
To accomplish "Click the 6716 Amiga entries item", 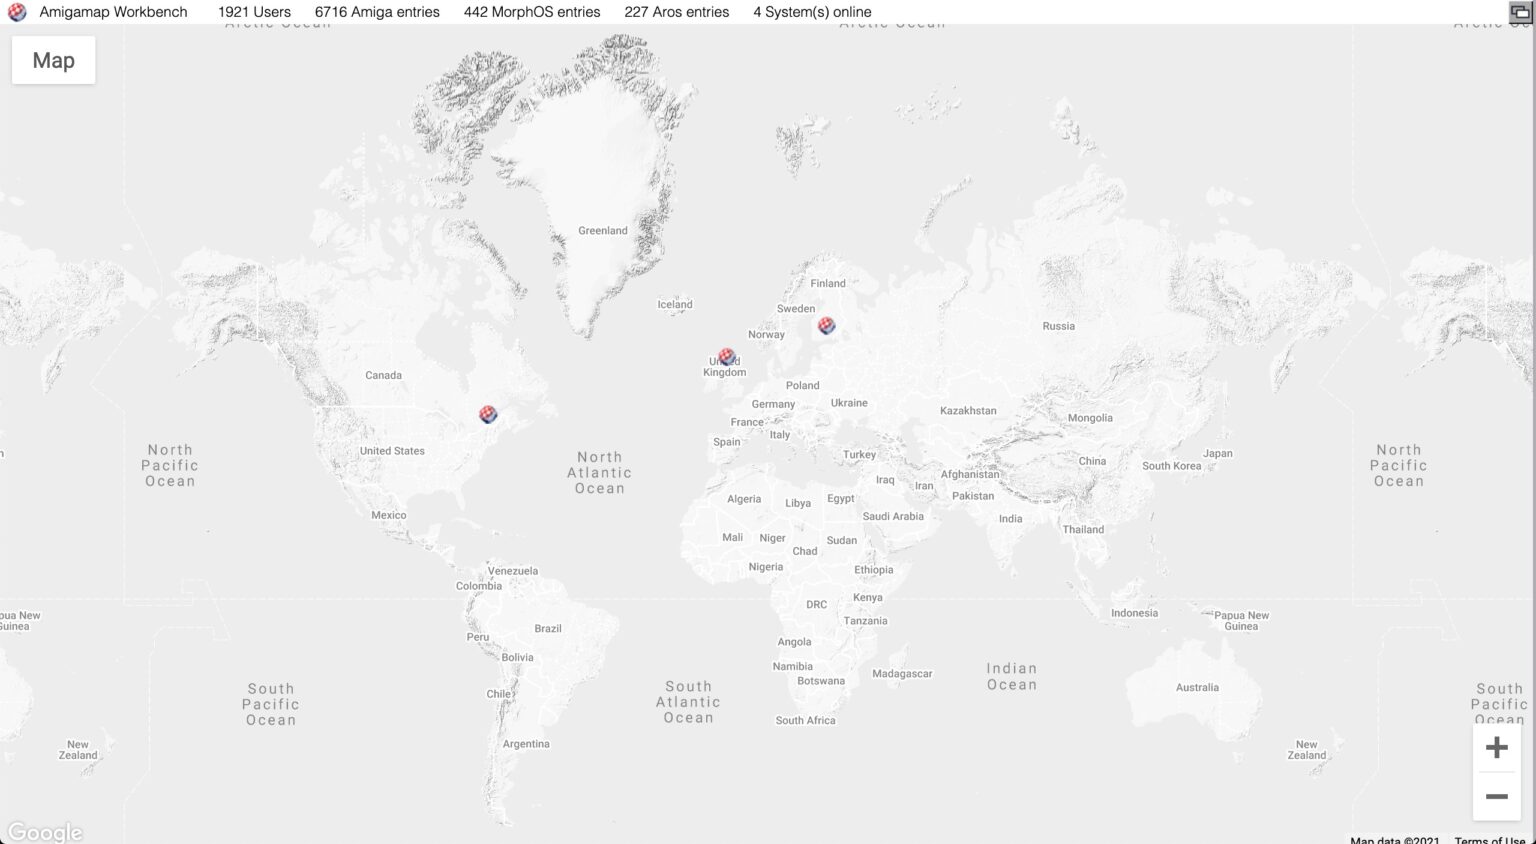I will [x=377, y=12].
